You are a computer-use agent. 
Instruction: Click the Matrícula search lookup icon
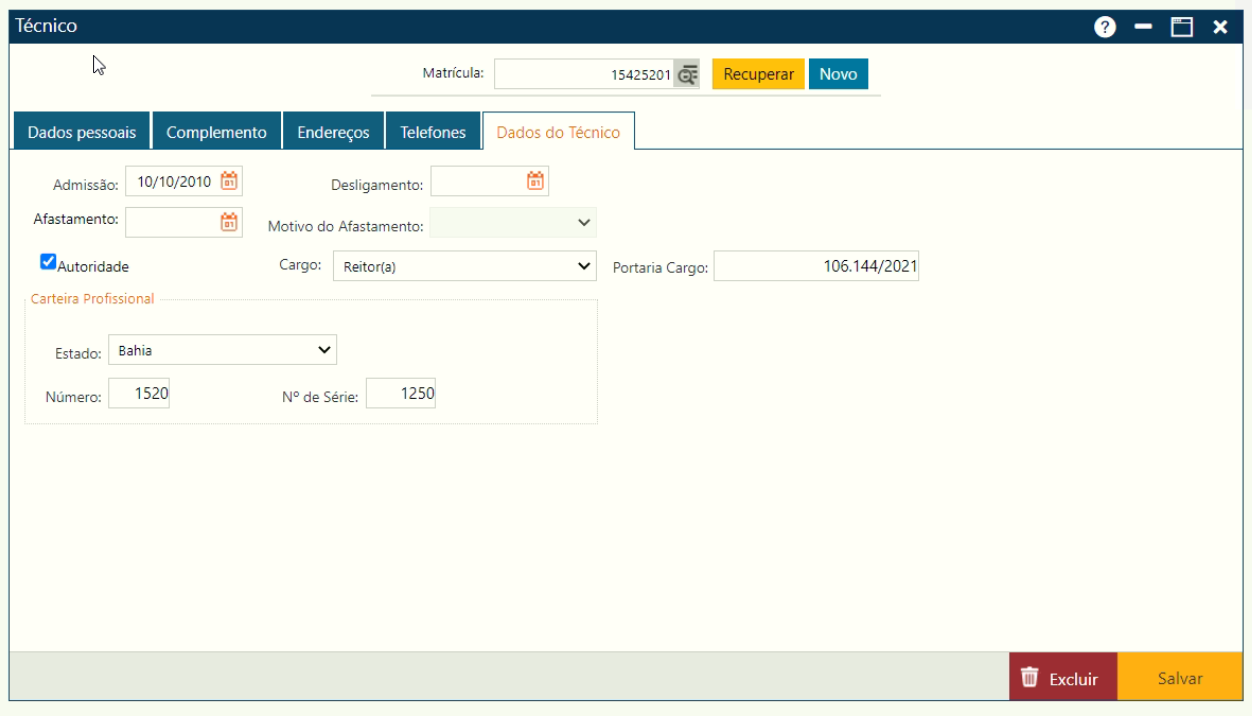pyautogui.click(x=687, y=74)
